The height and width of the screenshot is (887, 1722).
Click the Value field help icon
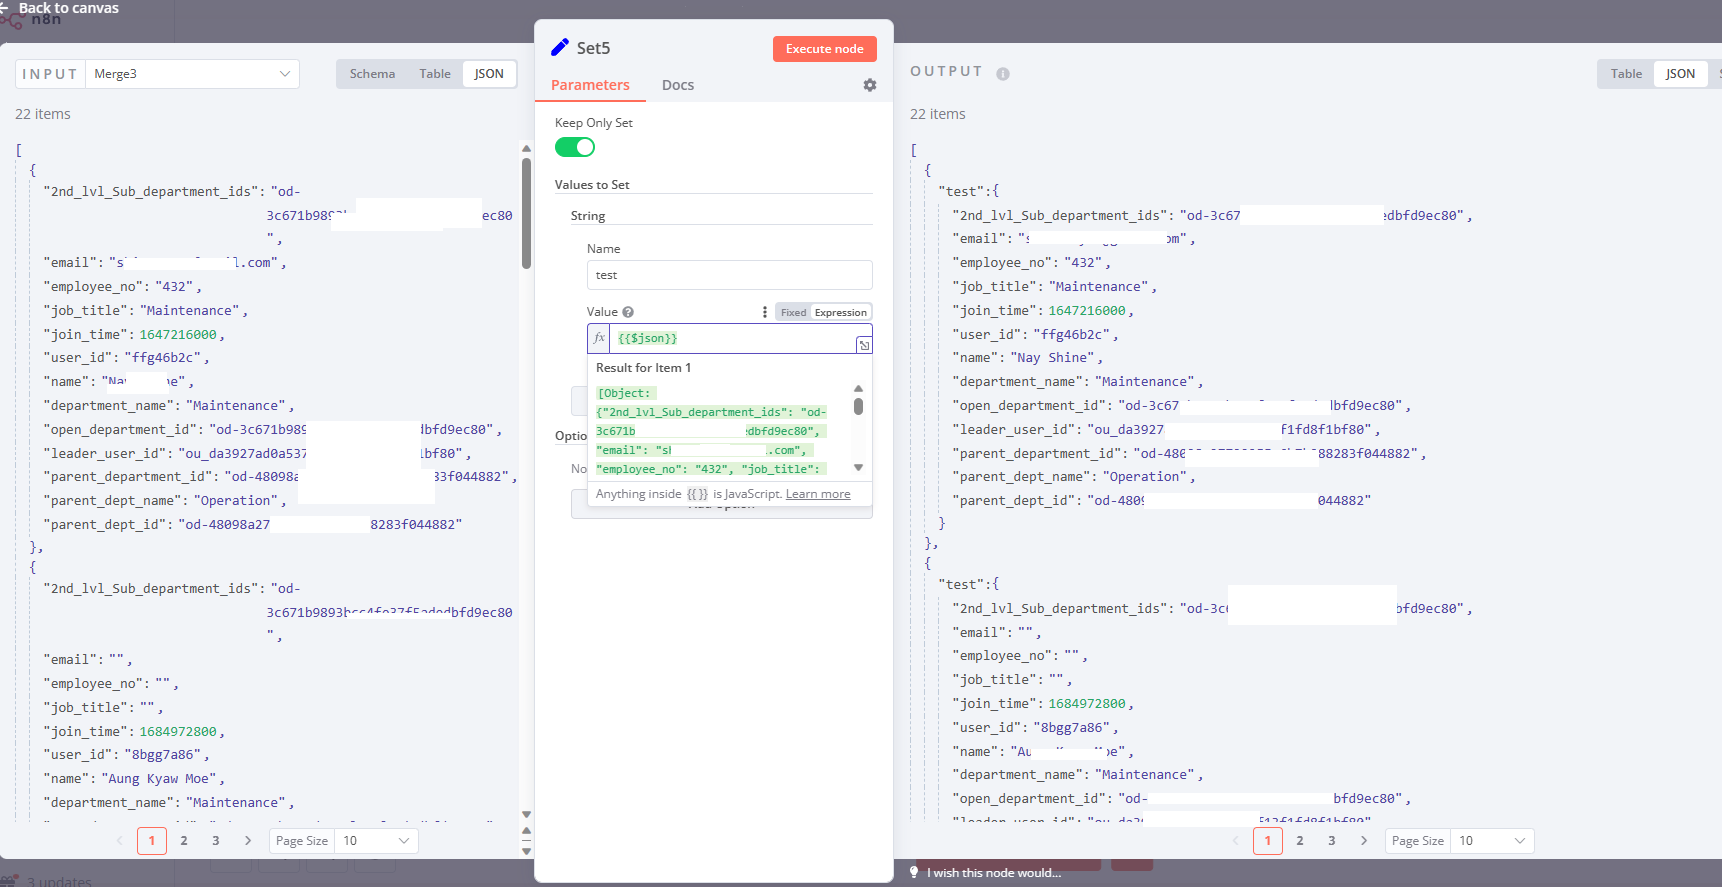tap(628, 312)
